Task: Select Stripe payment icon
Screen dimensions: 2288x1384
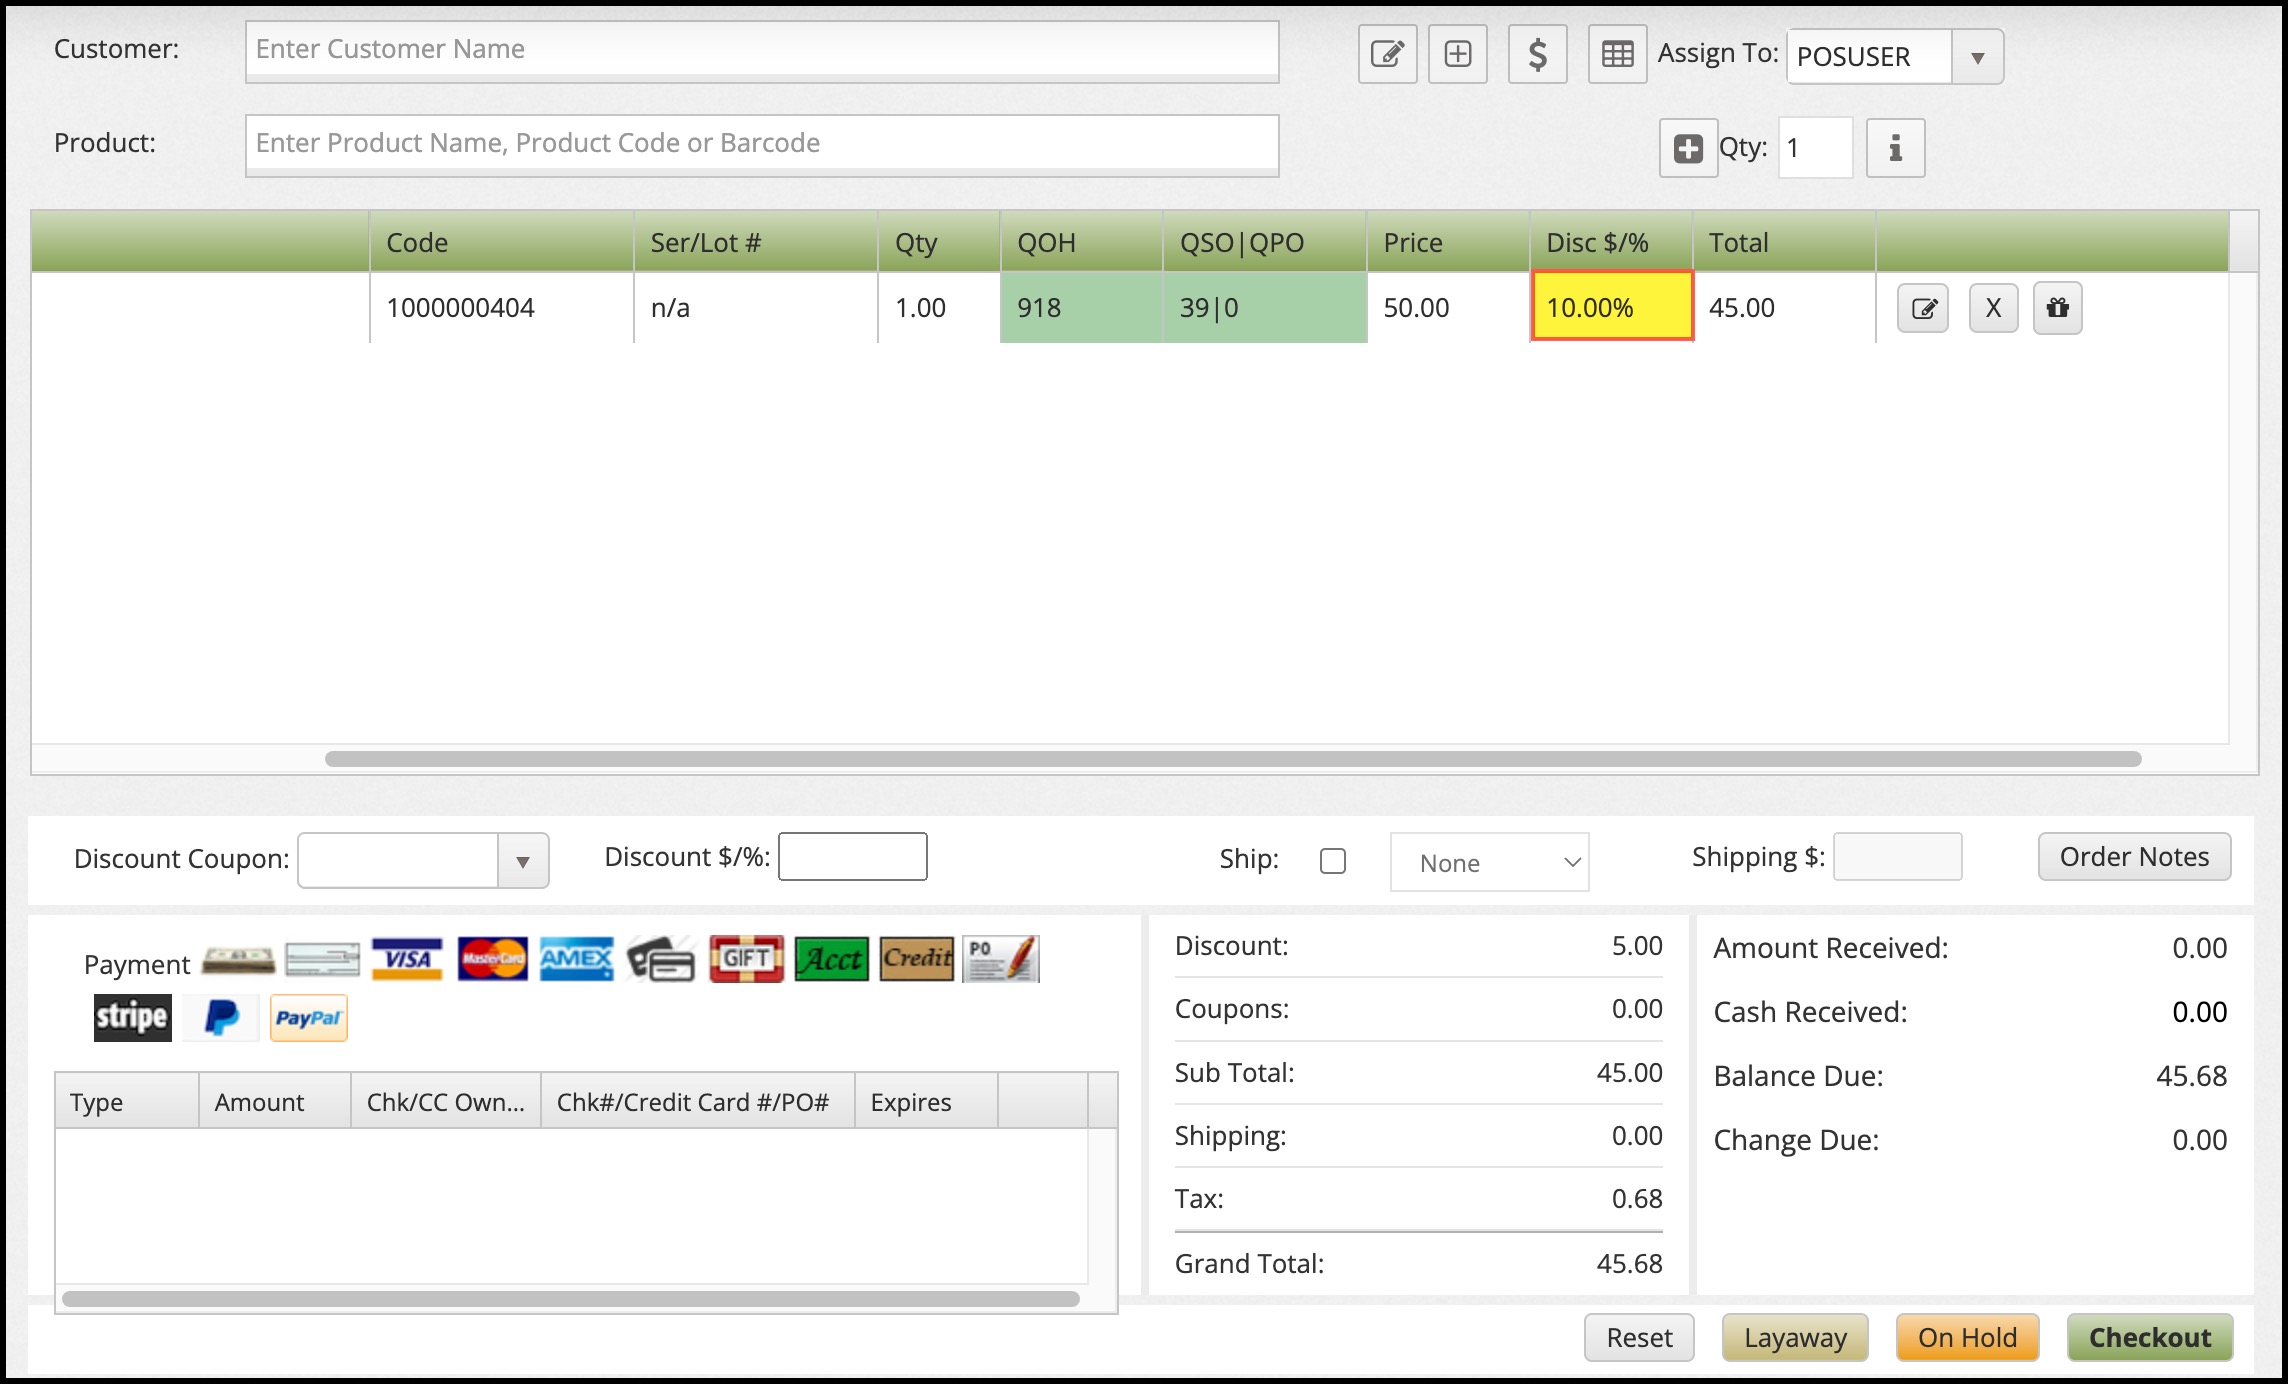Action: click(x=132, y=1018)
